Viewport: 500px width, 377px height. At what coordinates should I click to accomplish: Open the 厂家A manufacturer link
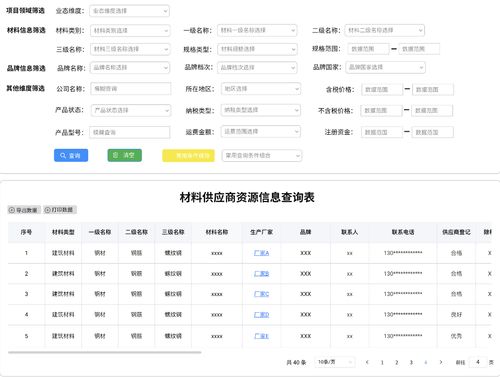[261, 253]
